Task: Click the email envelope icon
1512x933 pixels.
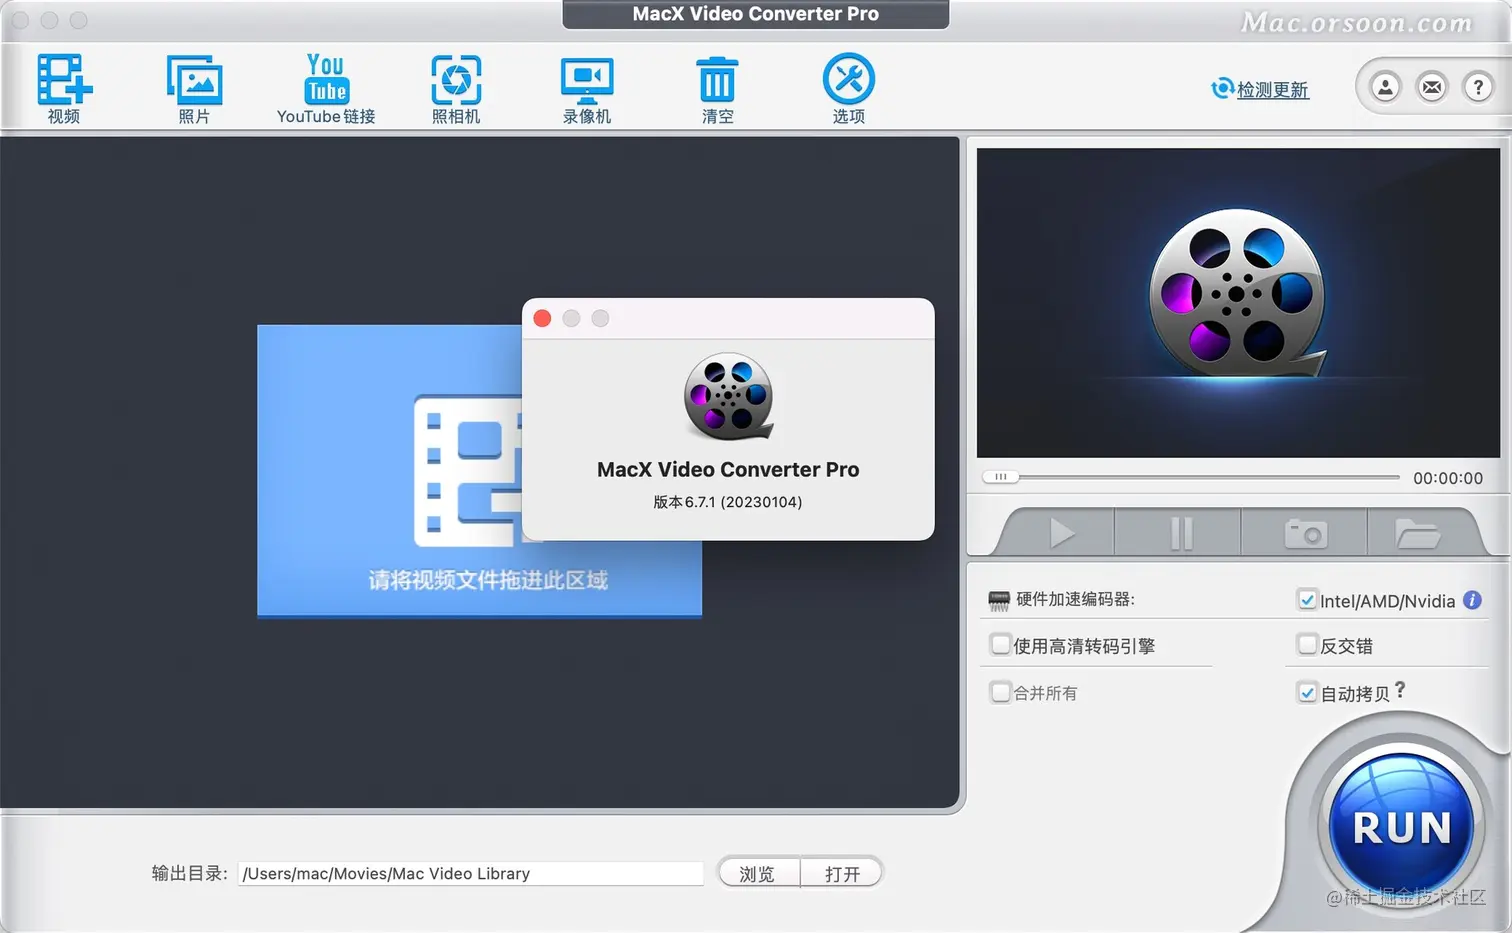Action: [x=1432, y=87]
